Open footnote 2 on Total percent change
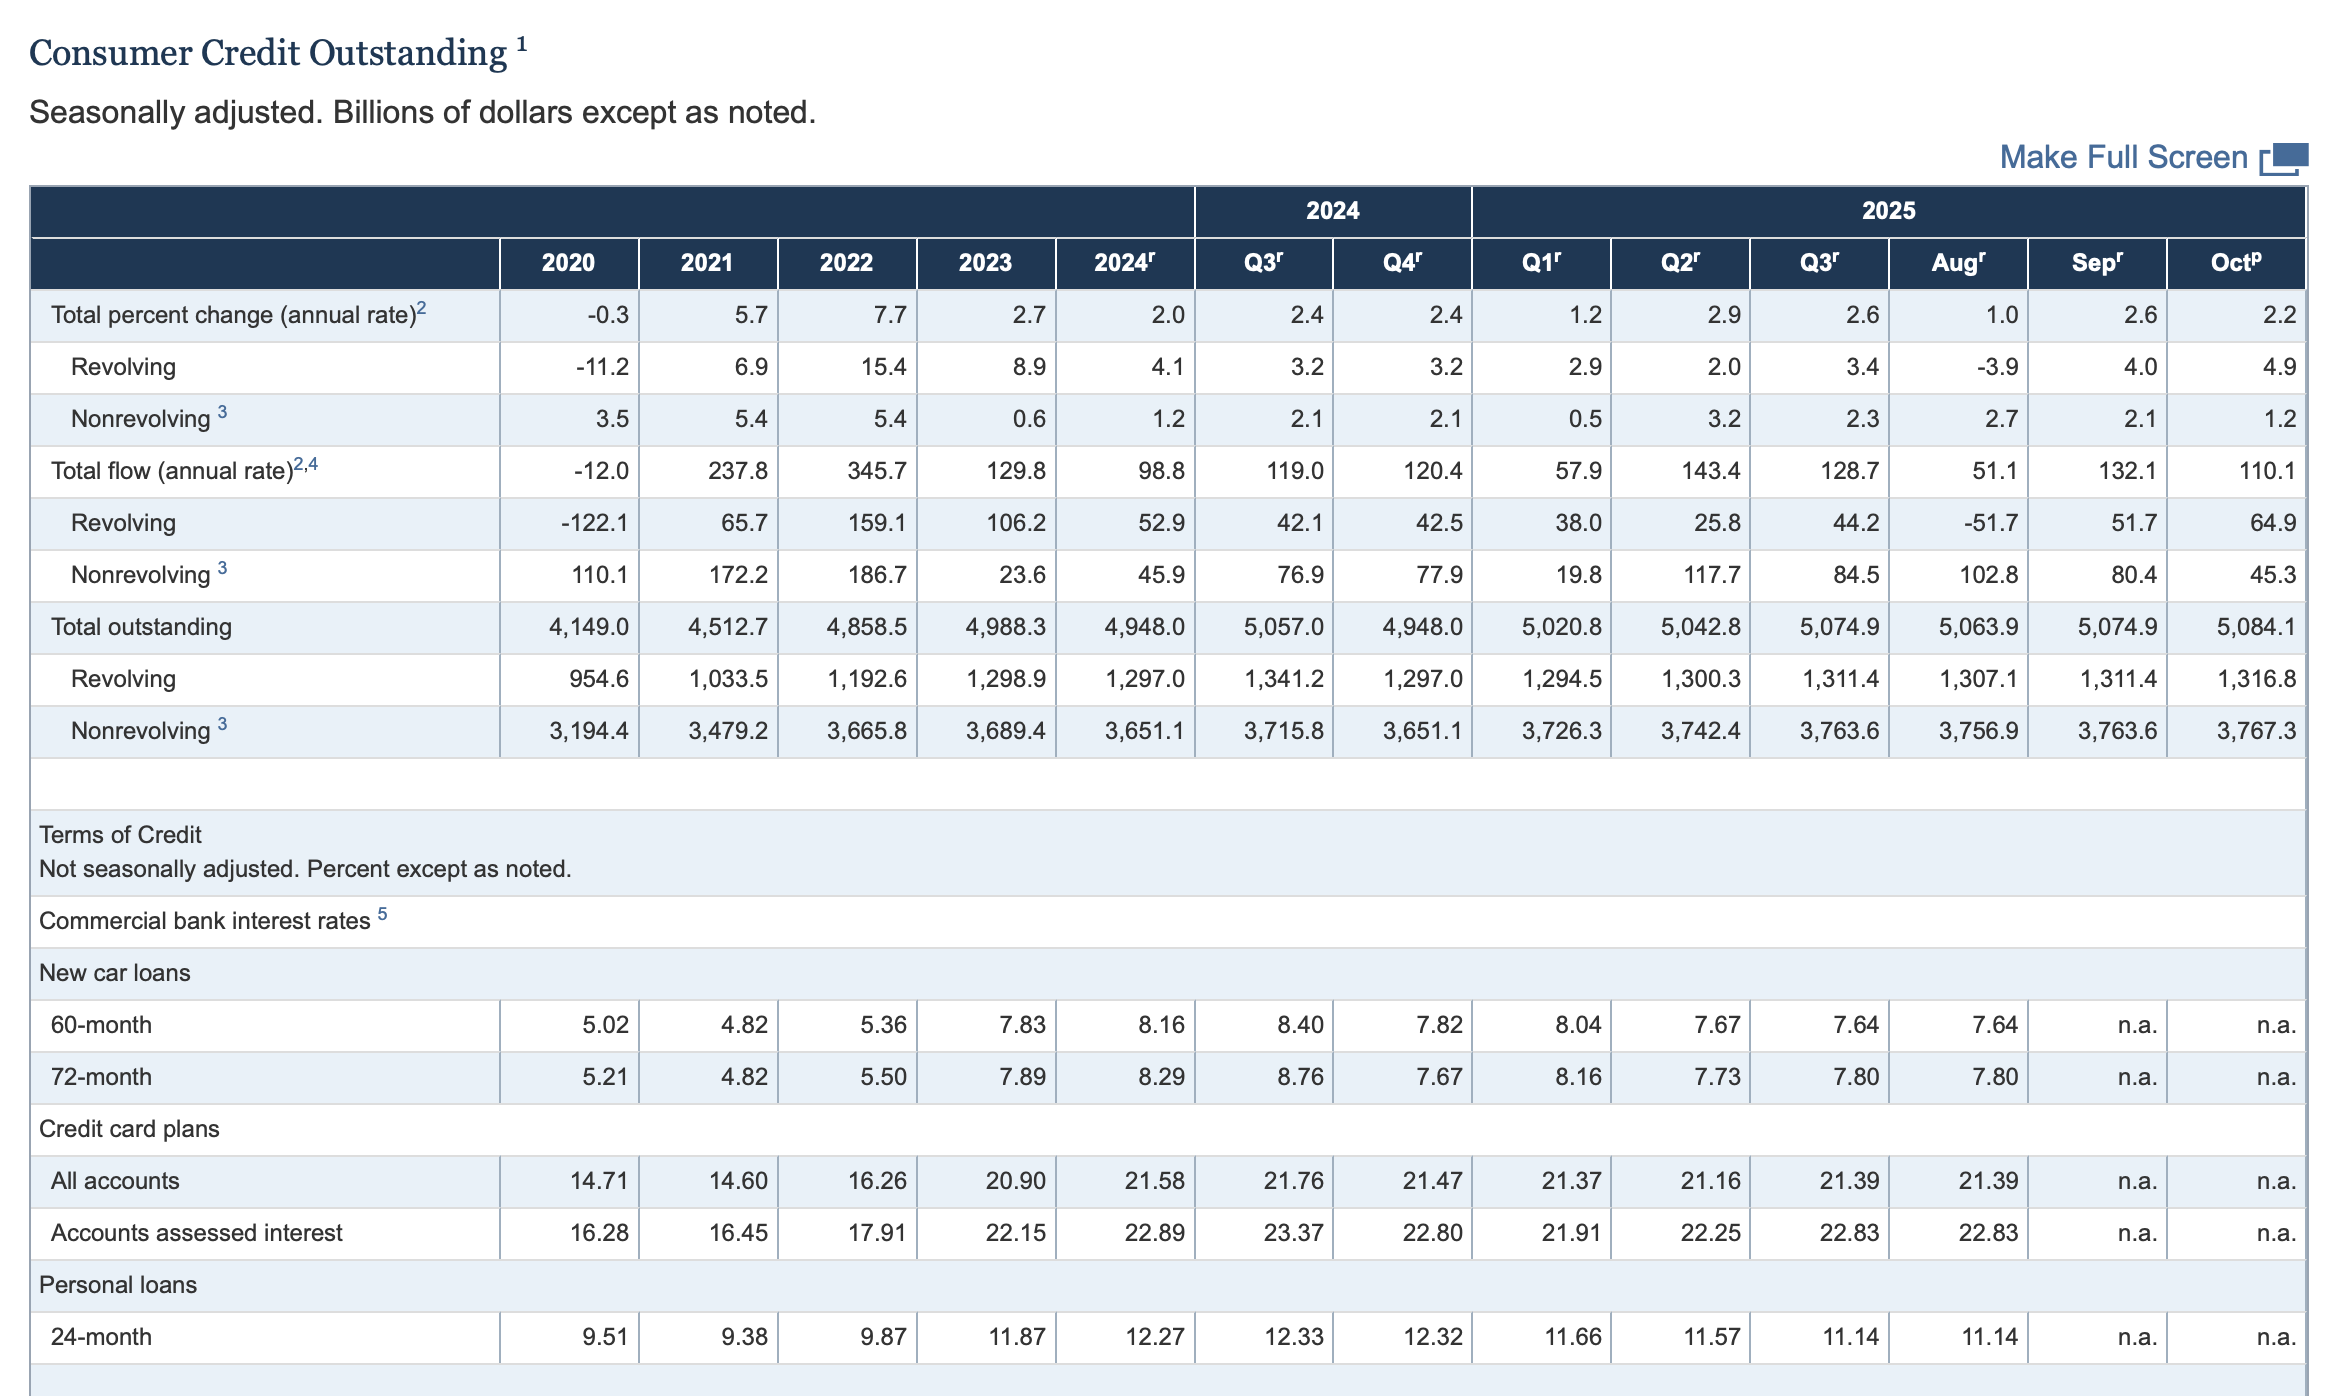Image resolution: width=2348 pixels, height=1396 pixels. point(422,308)
